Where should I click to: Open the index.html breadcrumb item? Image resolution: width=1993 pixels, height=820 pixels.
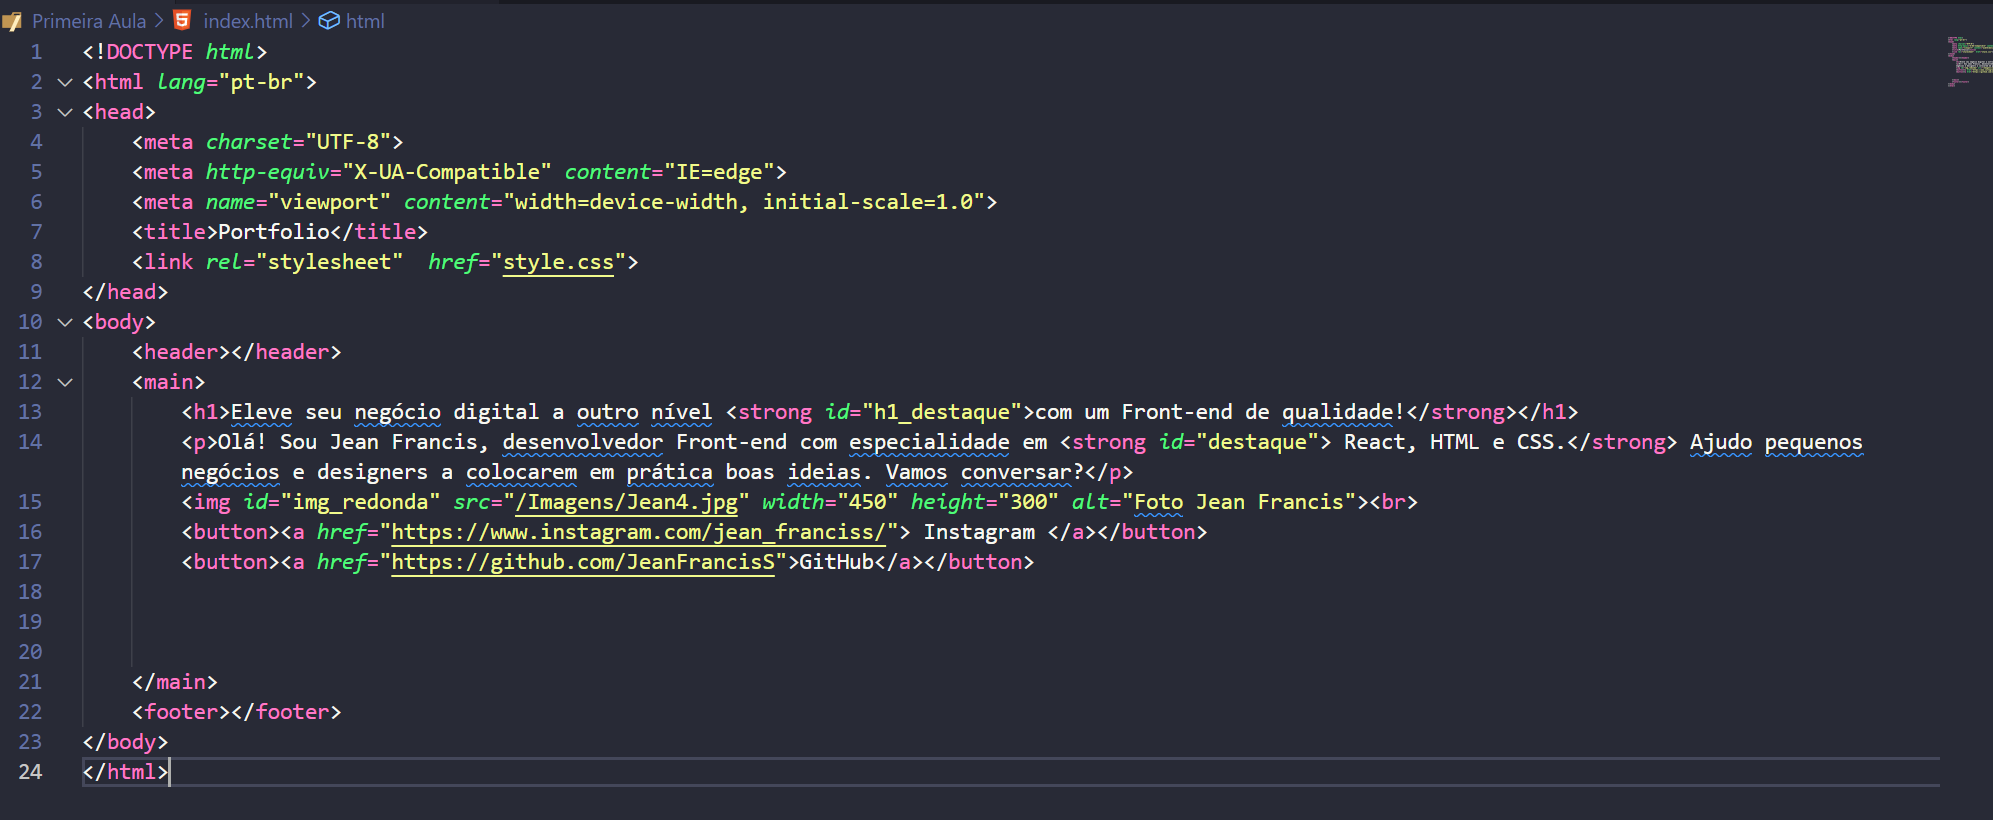pos(248,21)
